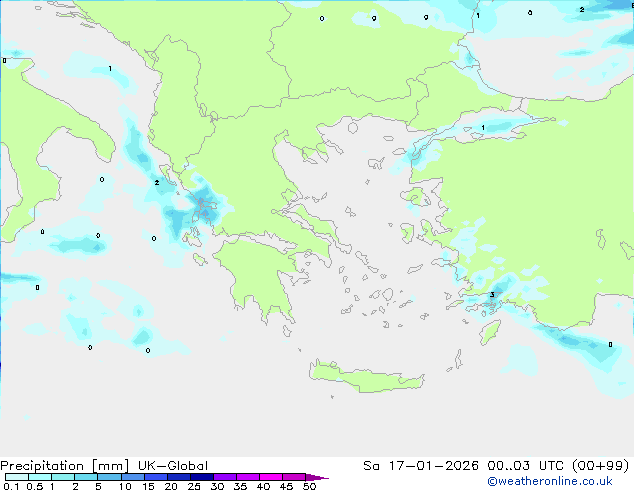Click the 0.5–1 mm legend swatch
The height and width of the screenshot is (490, 634).
coord(40,477)
